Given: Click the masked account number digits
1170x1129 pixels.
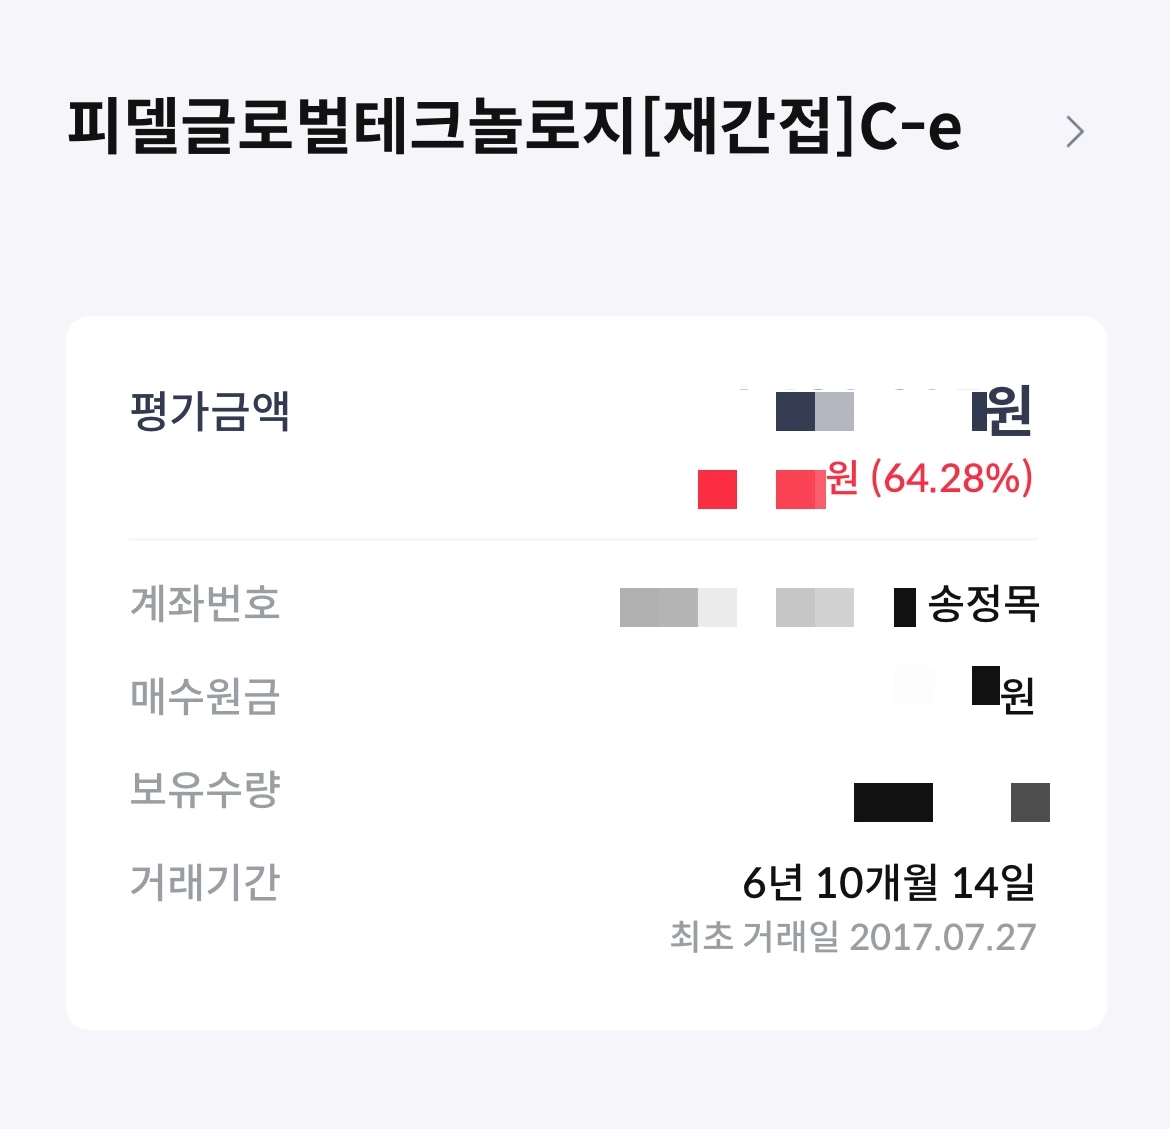Looking at the screenshot, I should click(x=735, y=606).
